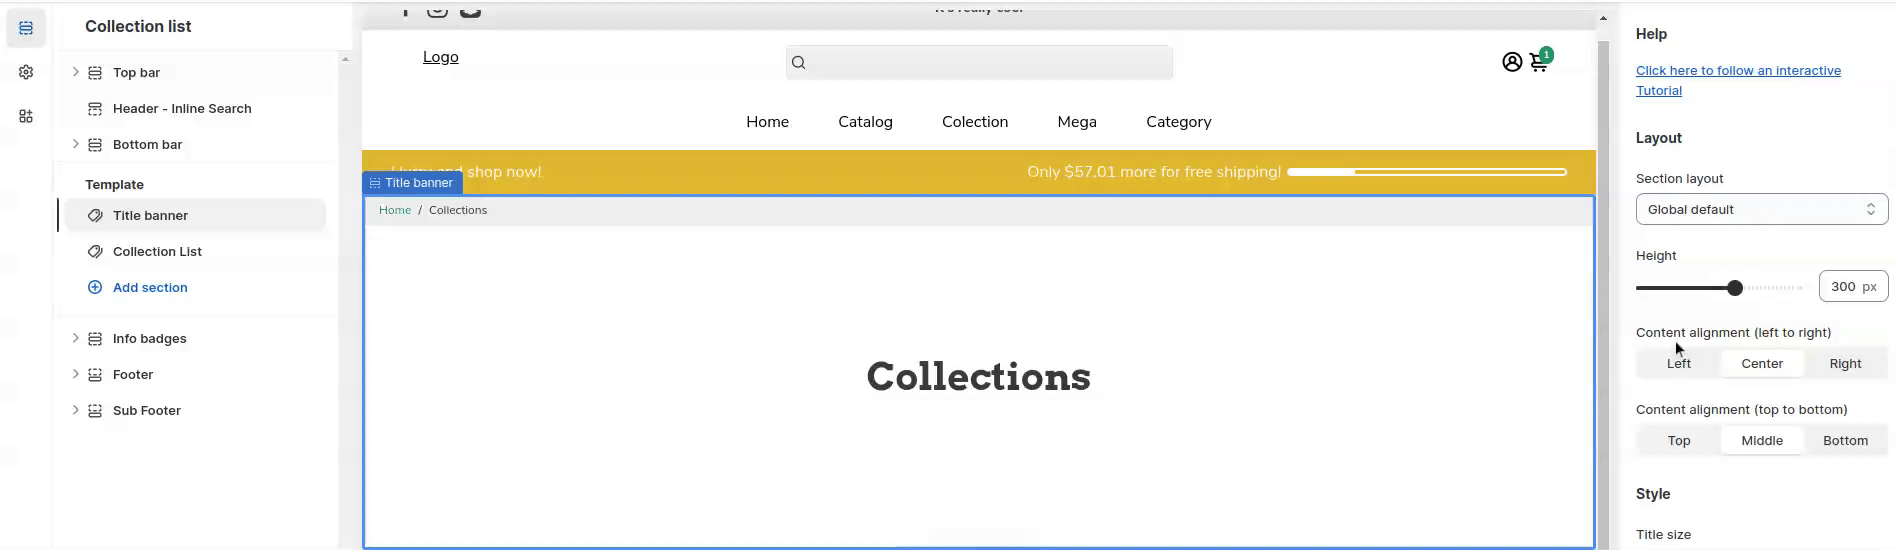Image resolution: width=1896 pixels, height=550 pixels.
Task: Open the Catalog menu item
Action: point(864,122)
